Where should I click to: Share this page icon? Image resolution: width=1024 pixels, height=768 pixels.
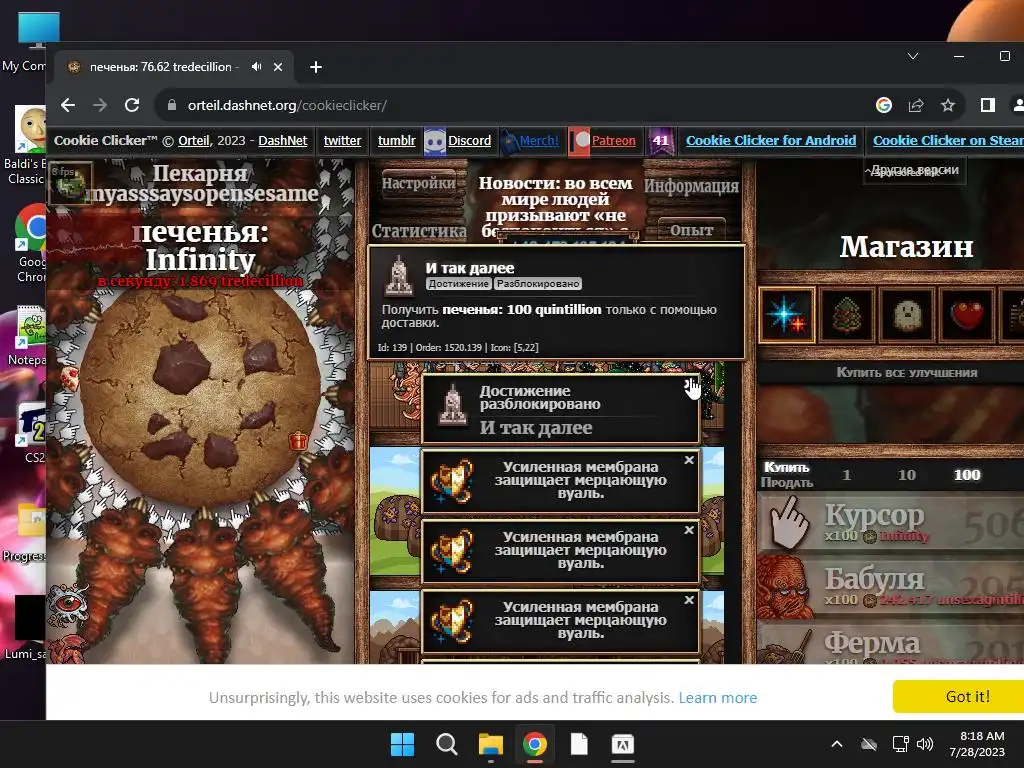(916, 105)
